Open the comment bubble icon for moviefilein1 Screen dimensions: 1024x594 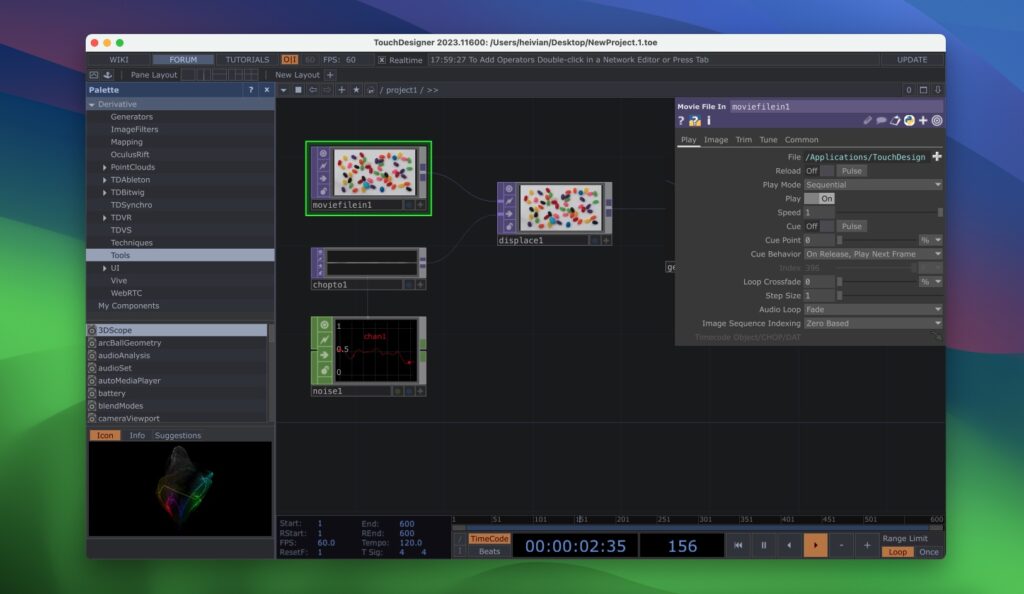882,121
